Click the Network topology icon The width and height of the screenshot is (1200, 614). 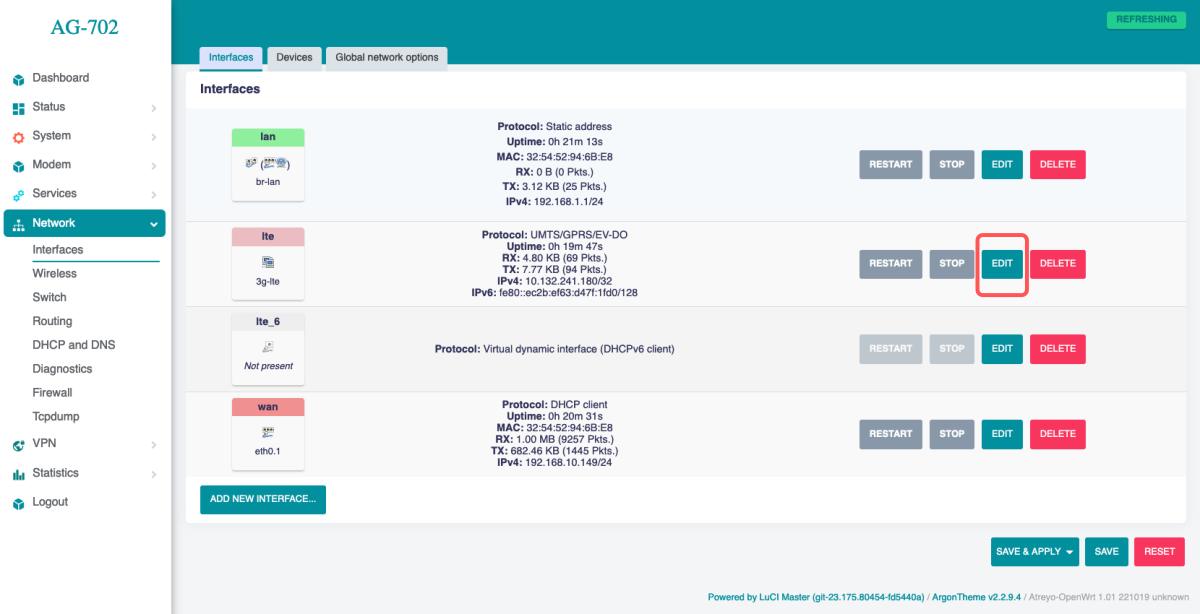pos(18,224)
